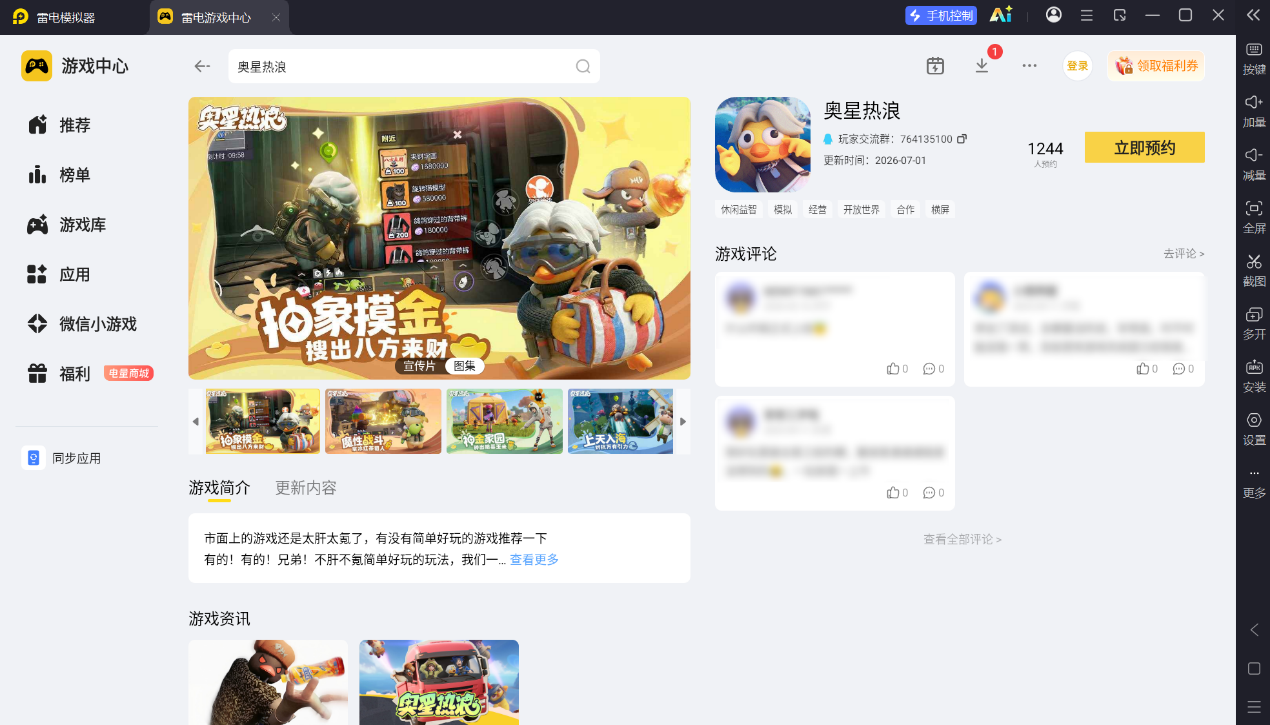Open the user account icon in title bar

(1054, 15)
